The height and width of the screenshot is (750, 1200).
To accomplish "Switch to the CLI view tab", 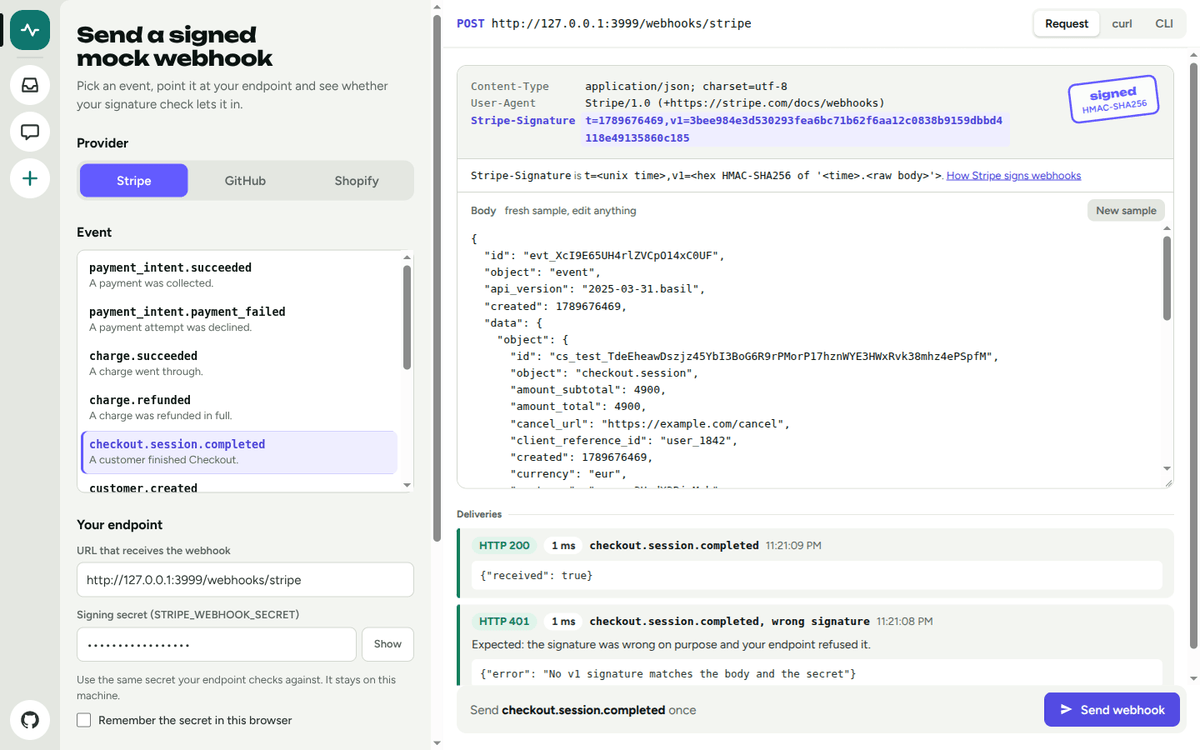I will pos(1164,24).
